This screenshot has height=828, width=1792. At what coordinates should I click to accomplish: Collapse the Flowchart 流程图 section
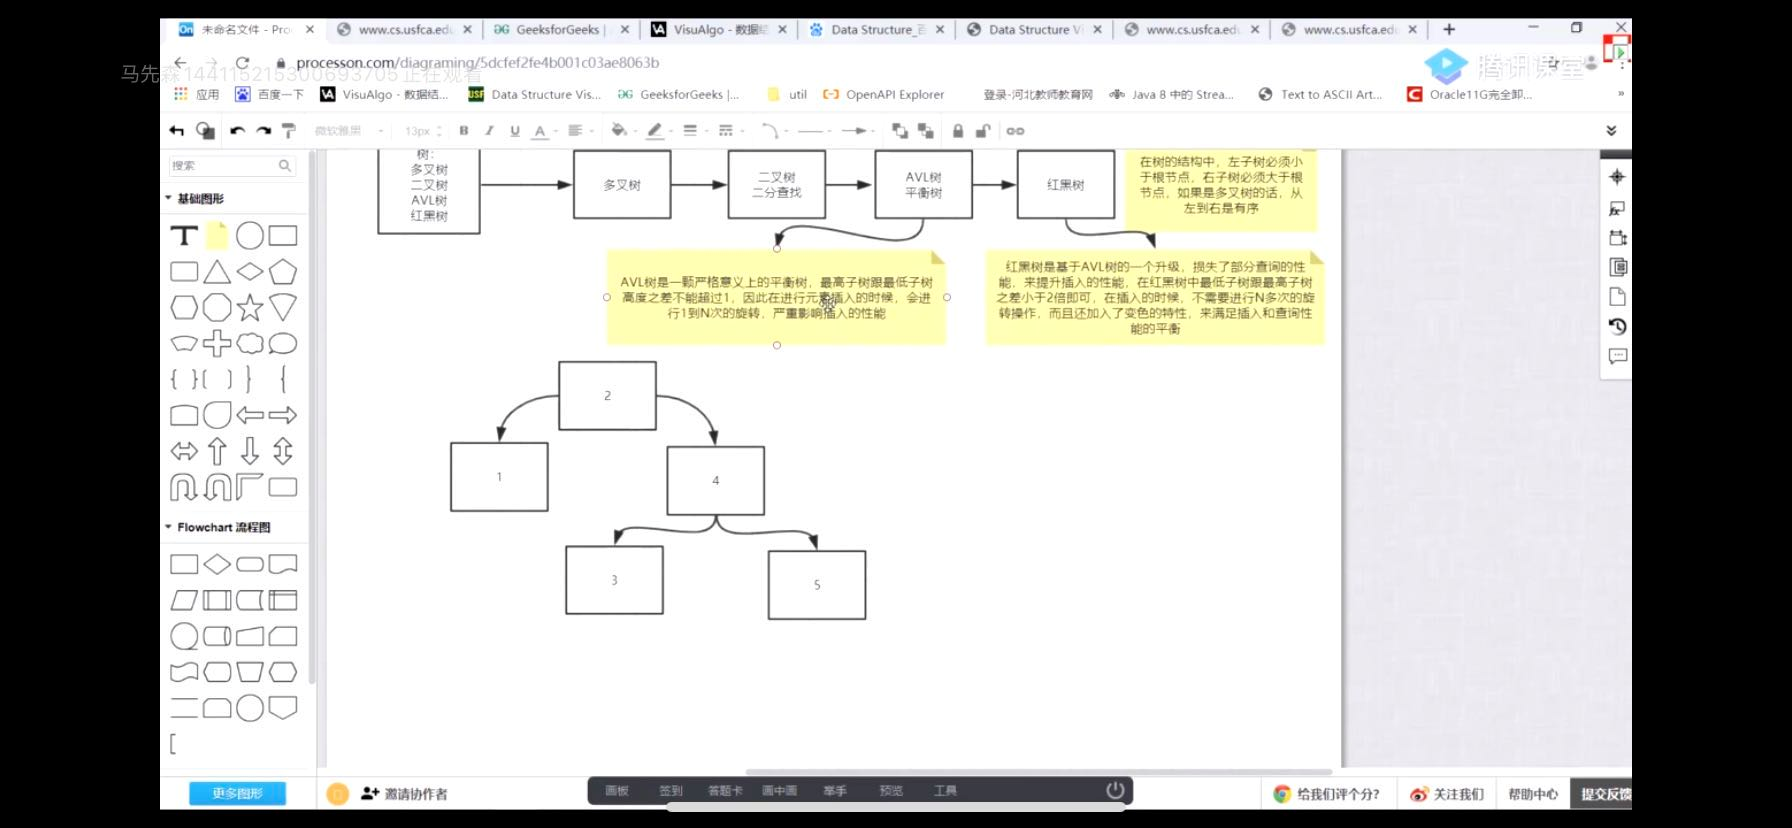pos(217,527)
